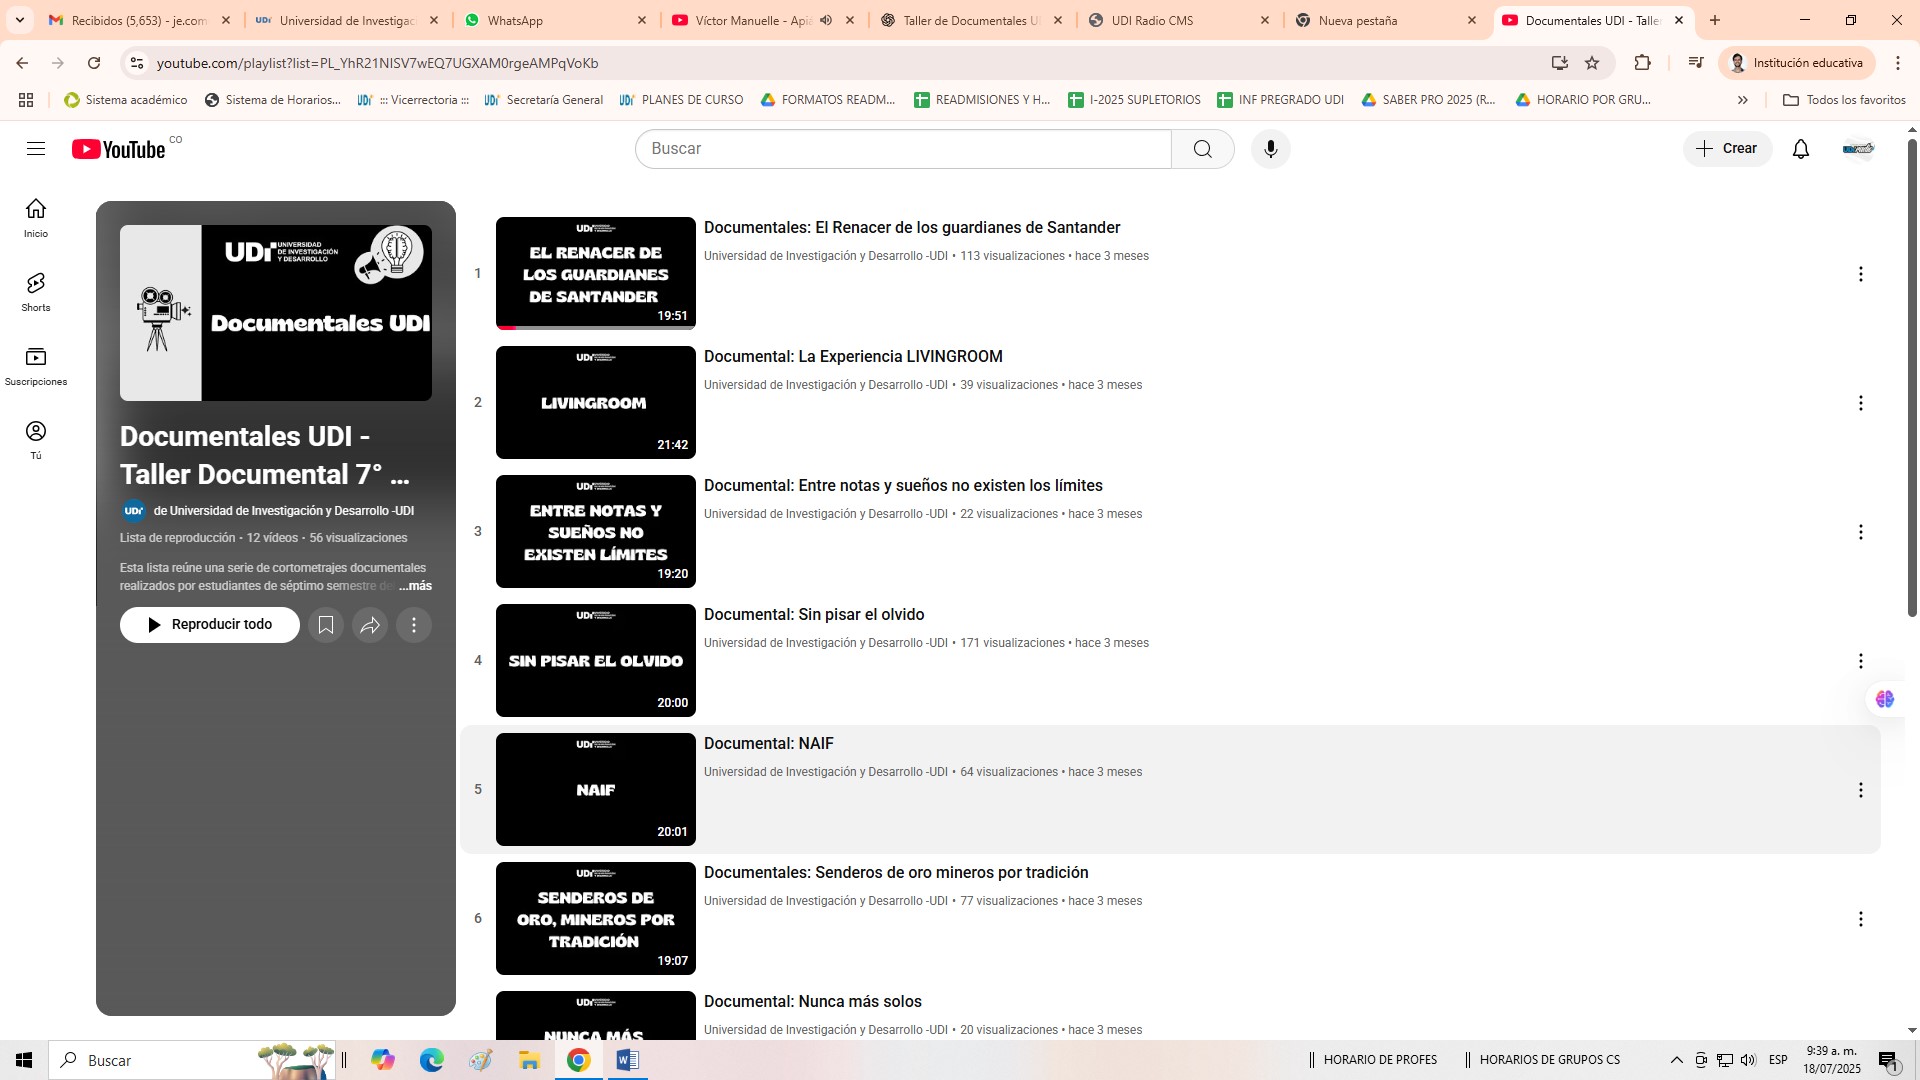Save the playlist with the bookmark icon
The image size is (1920, 1080).
pos(326,625)
